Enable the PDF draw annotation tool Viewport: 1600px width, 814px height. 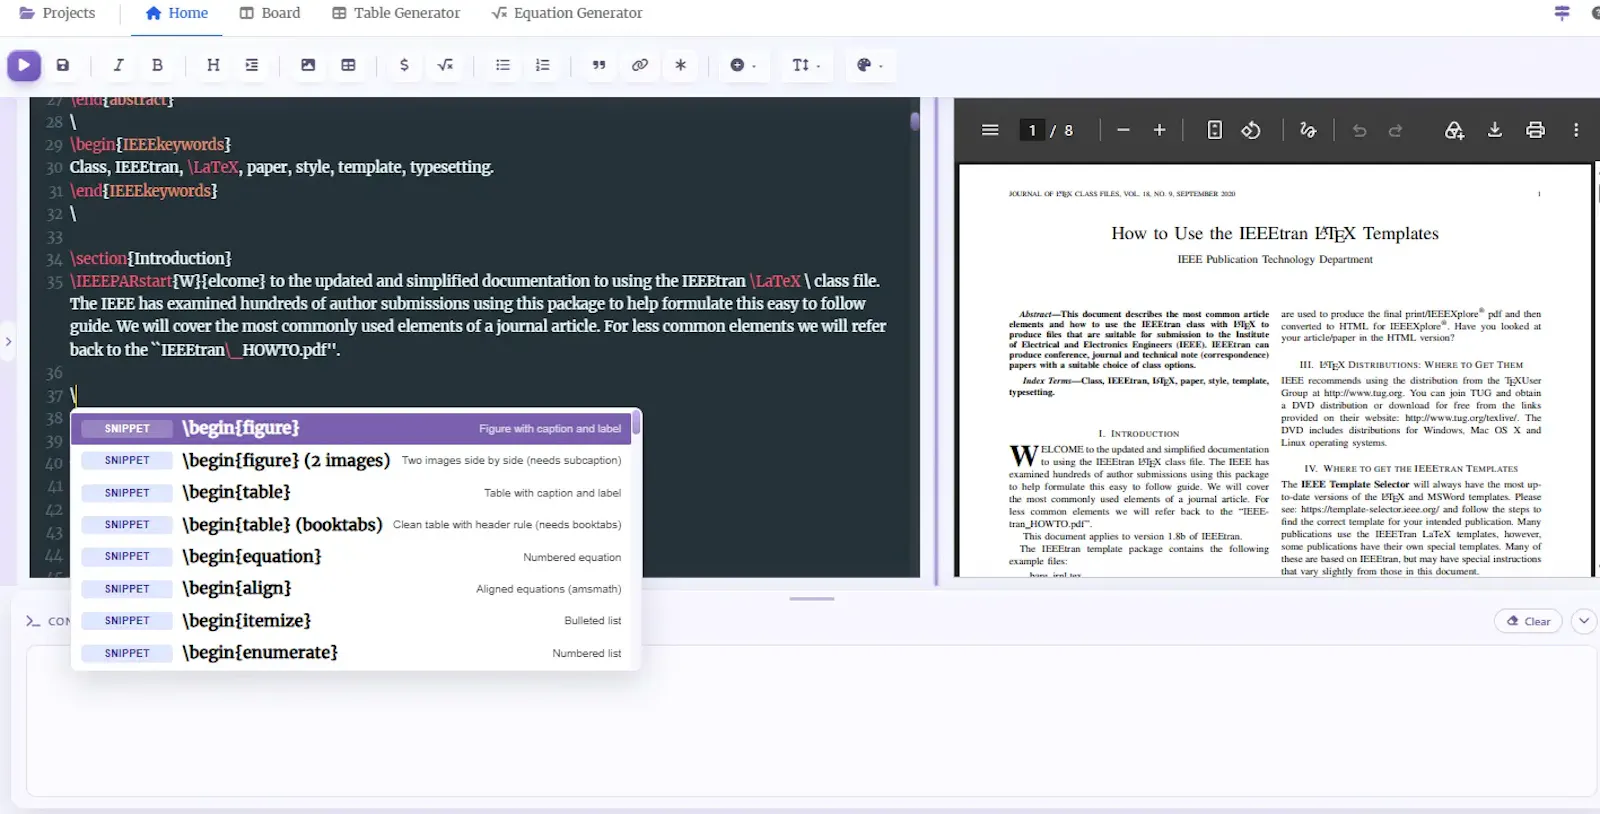pos(1308,130)
